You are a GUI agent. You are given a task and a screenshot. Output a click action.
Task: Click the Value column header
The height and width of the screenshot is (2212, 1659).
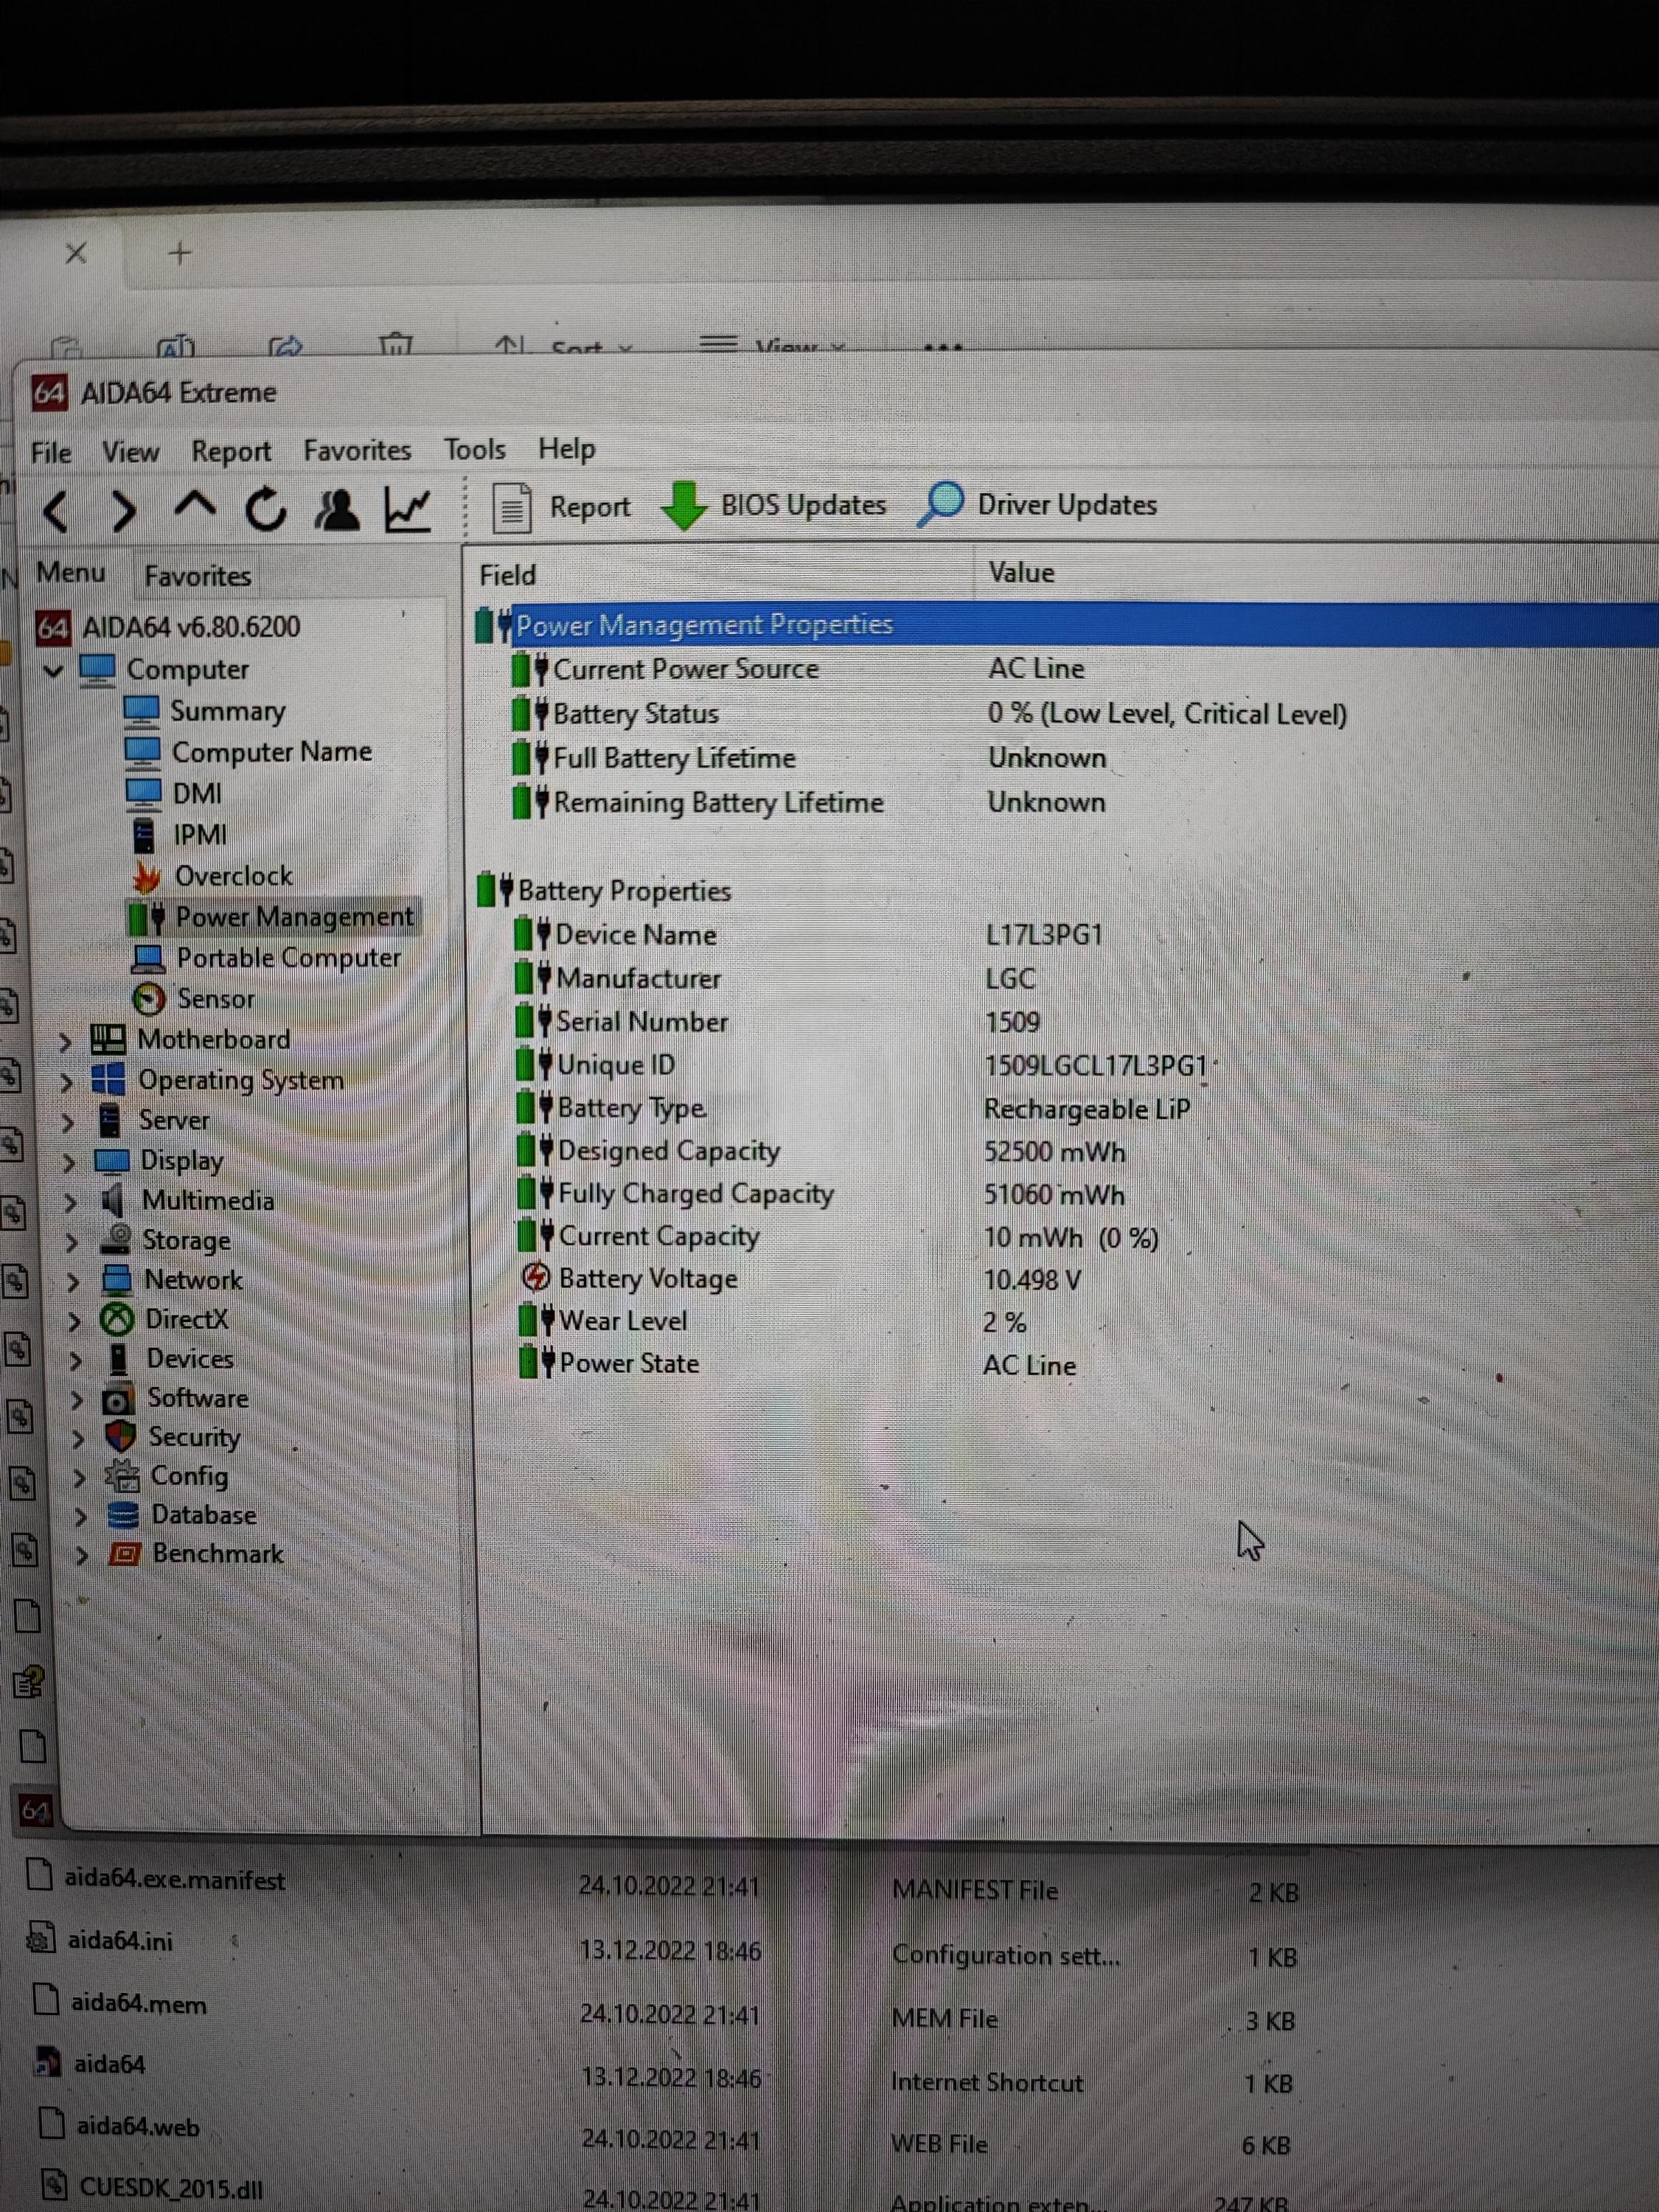coord(1021,573)
